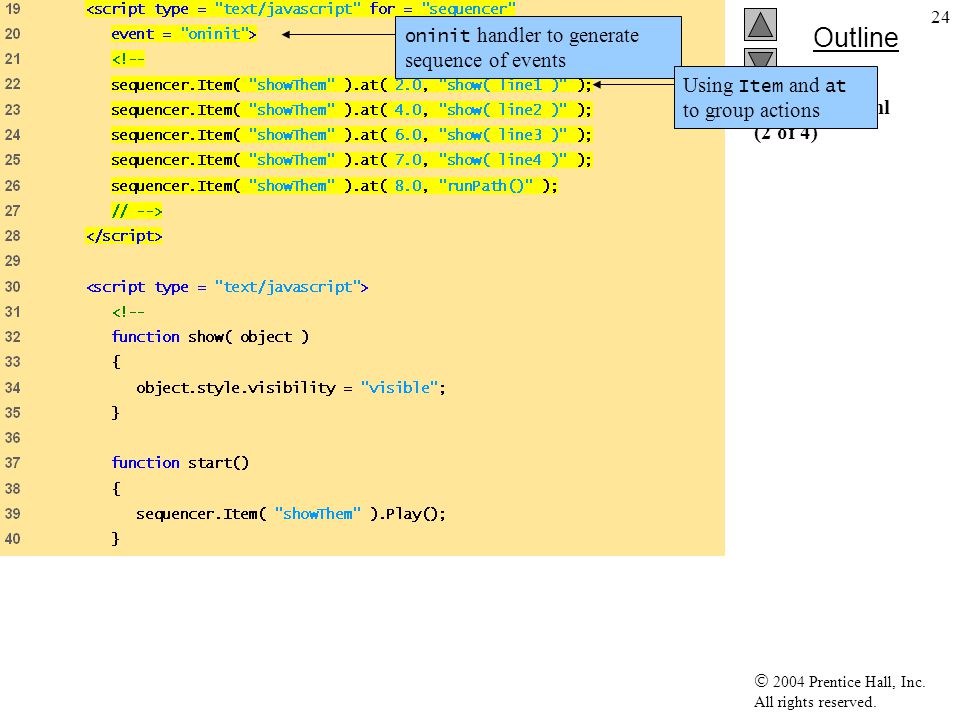960x720 pixels.
Task: Click the "oninit" event string on line 20
Action: (x=214, y=34)
